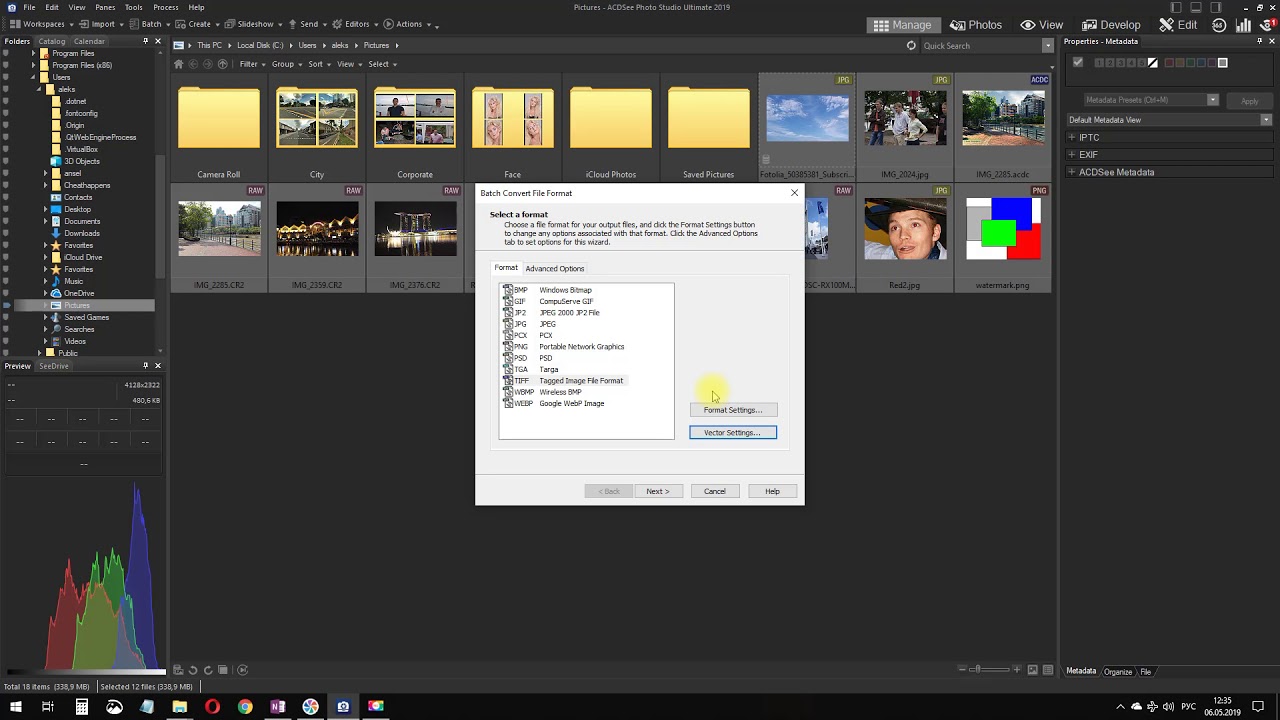
Task: Open the Sort dropdown
Action: point(318,64)
